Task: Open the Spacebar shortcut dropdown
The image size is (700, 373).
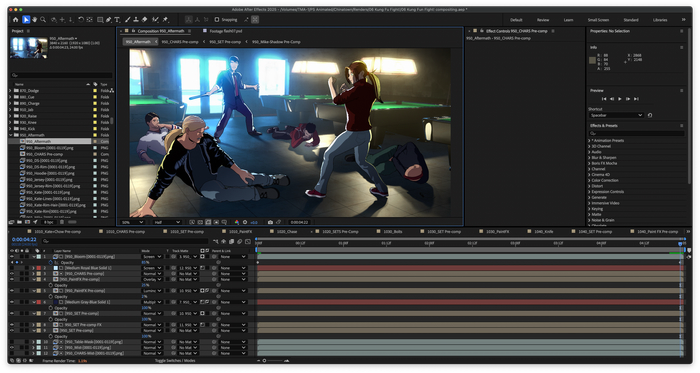Action: click(616, 115)
